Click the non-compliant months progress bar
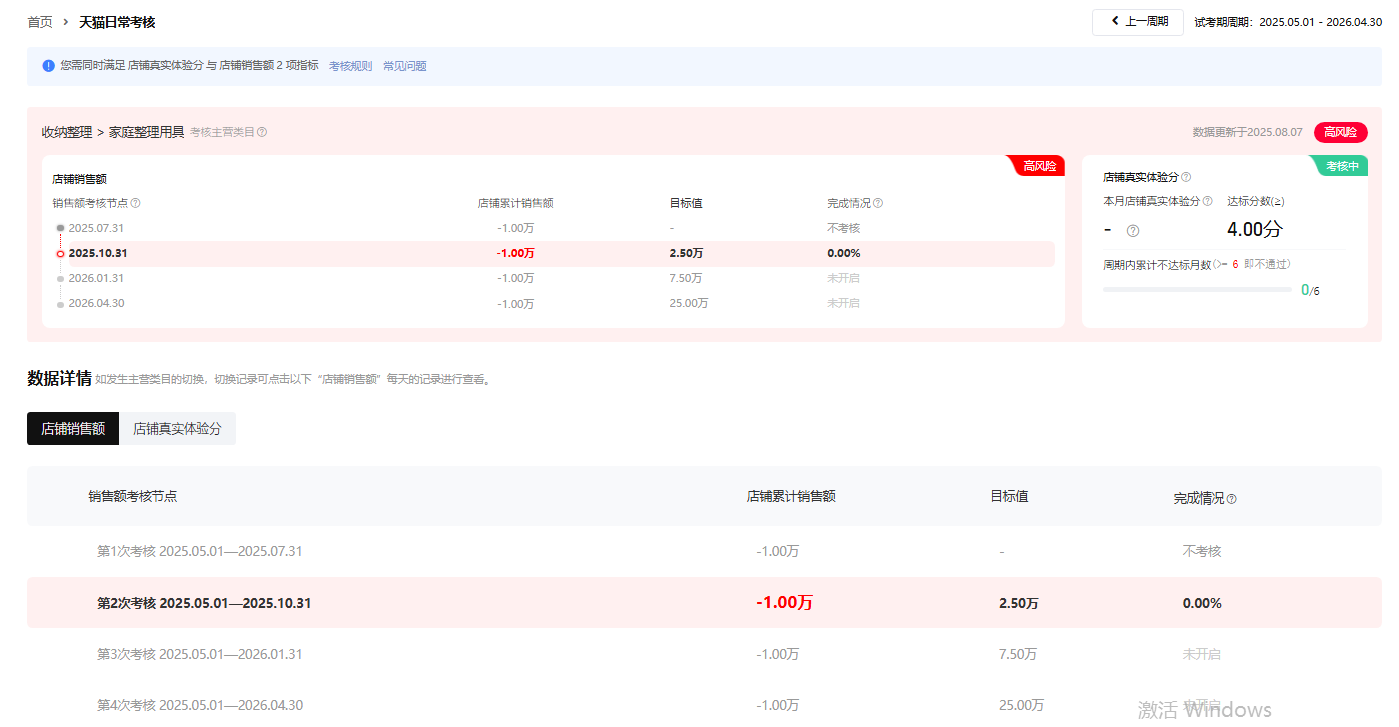 pos(1196,290)
